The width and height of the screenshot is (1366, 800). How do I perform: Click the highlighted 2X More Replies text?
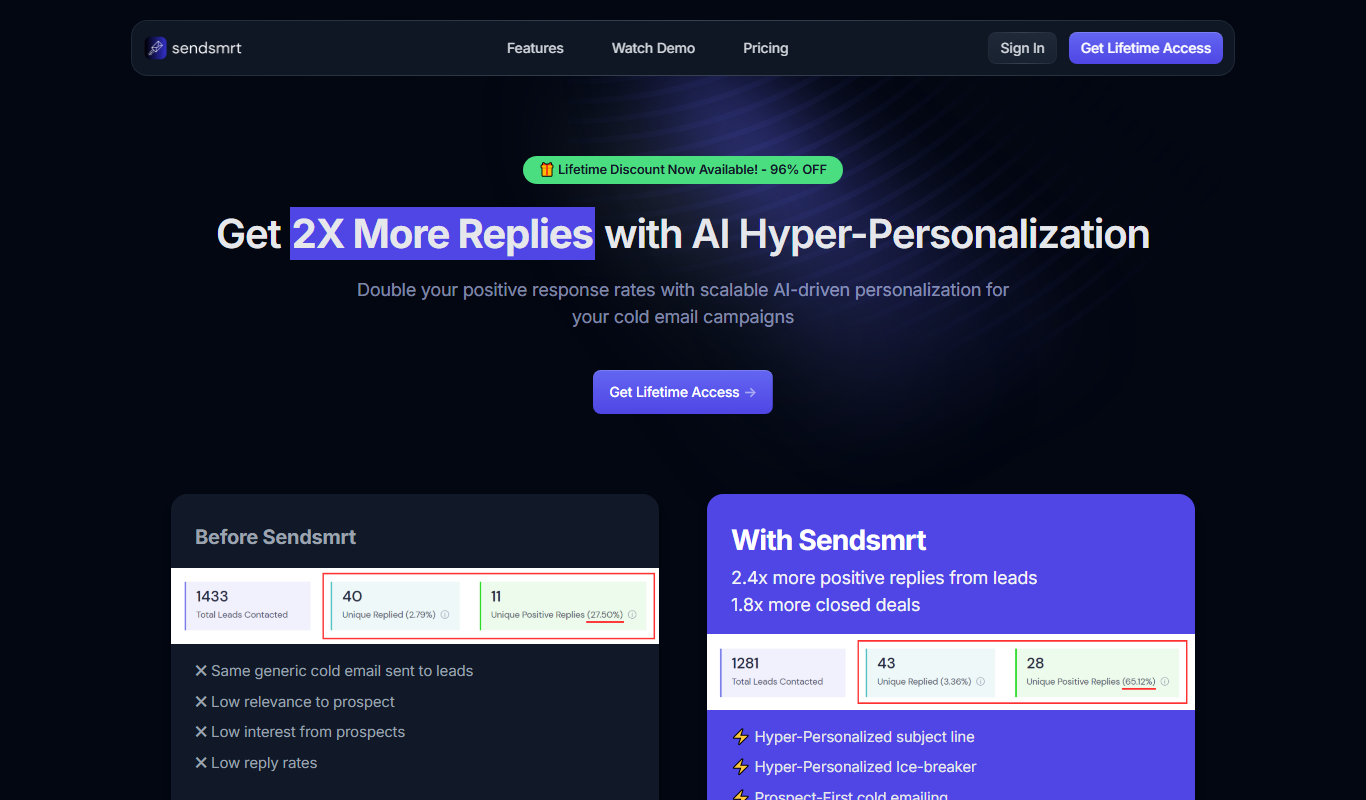tap(442, 234)
